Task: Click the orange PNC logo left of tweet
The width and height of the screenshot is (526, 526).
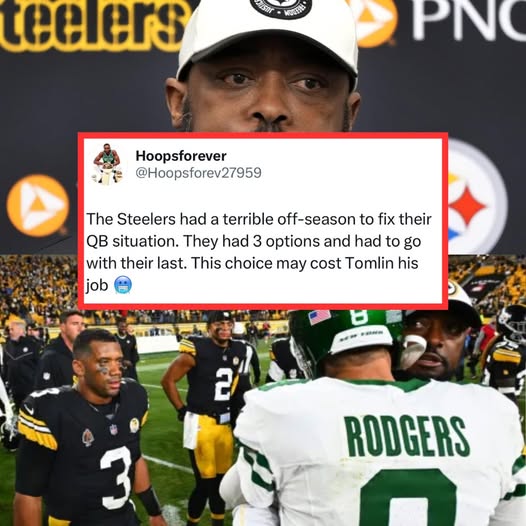Action: click(38, 205)
